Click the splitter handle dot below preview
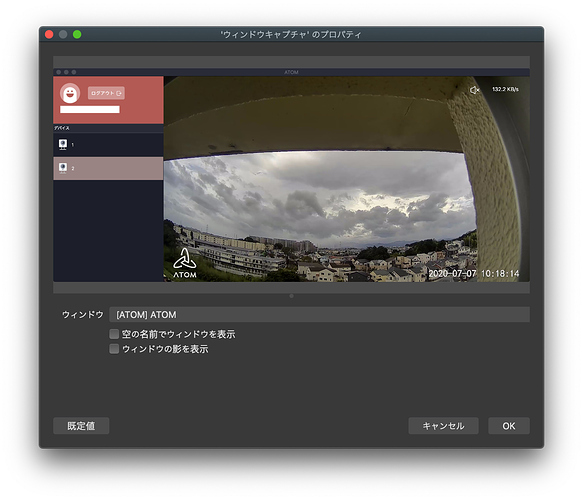 291,296
